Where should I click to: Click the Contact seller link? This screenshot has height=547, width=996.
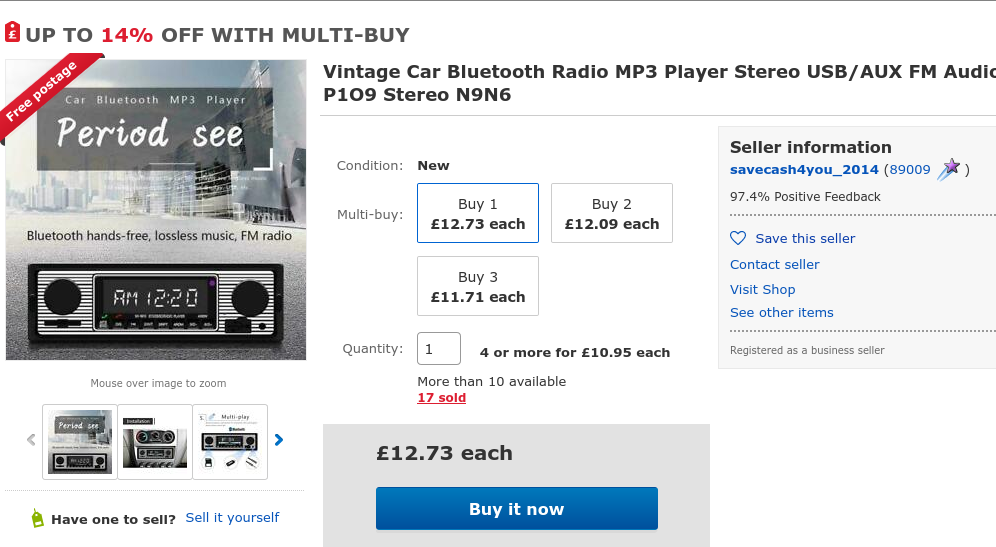tap(775, 264)
